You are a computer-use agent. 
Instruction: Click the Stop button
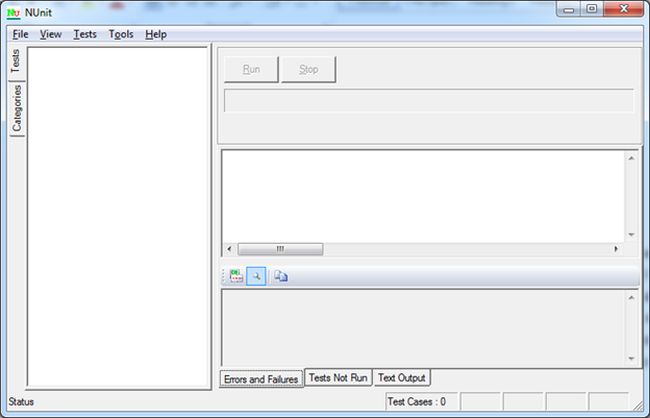308,69
